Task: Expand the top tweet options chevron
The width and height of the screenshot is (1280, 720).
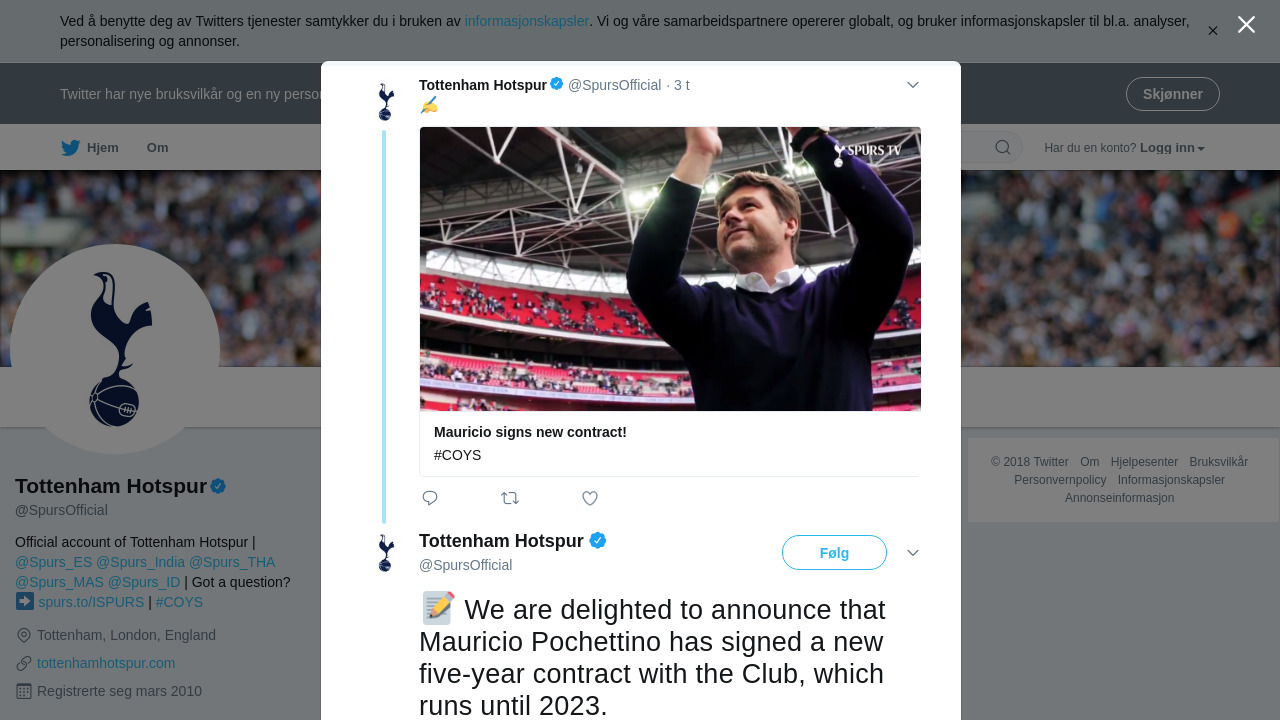Action: (913, 85)
